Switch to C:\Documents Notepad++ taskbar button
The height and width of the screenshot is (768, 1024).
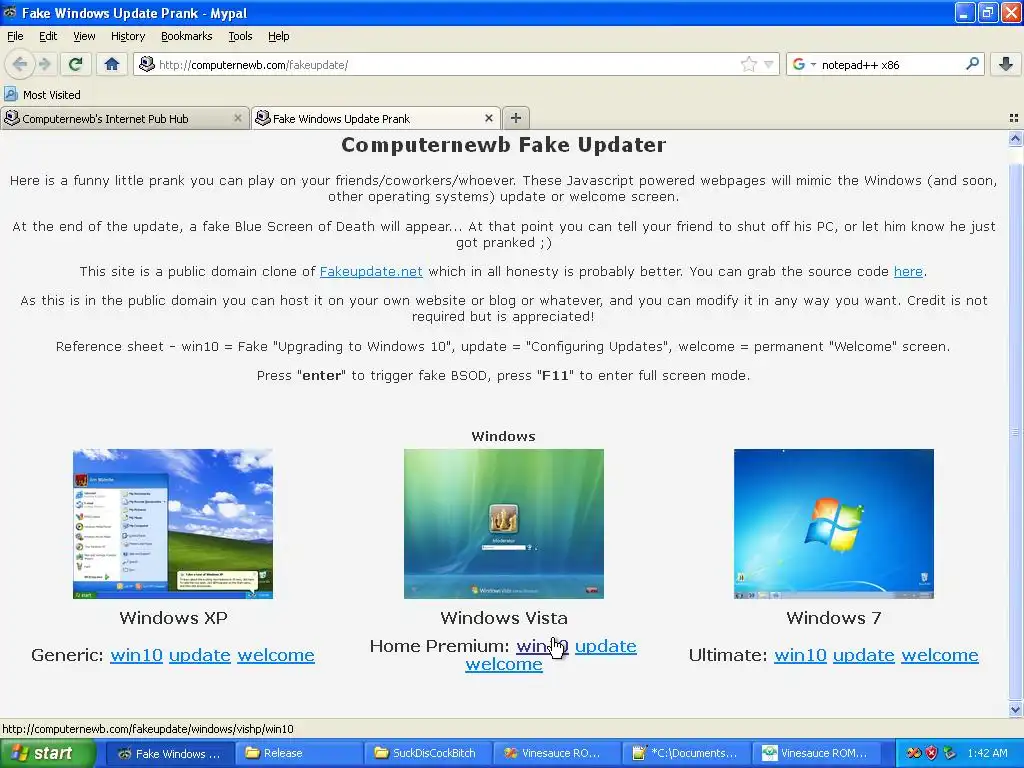click(x=686, y=754)
